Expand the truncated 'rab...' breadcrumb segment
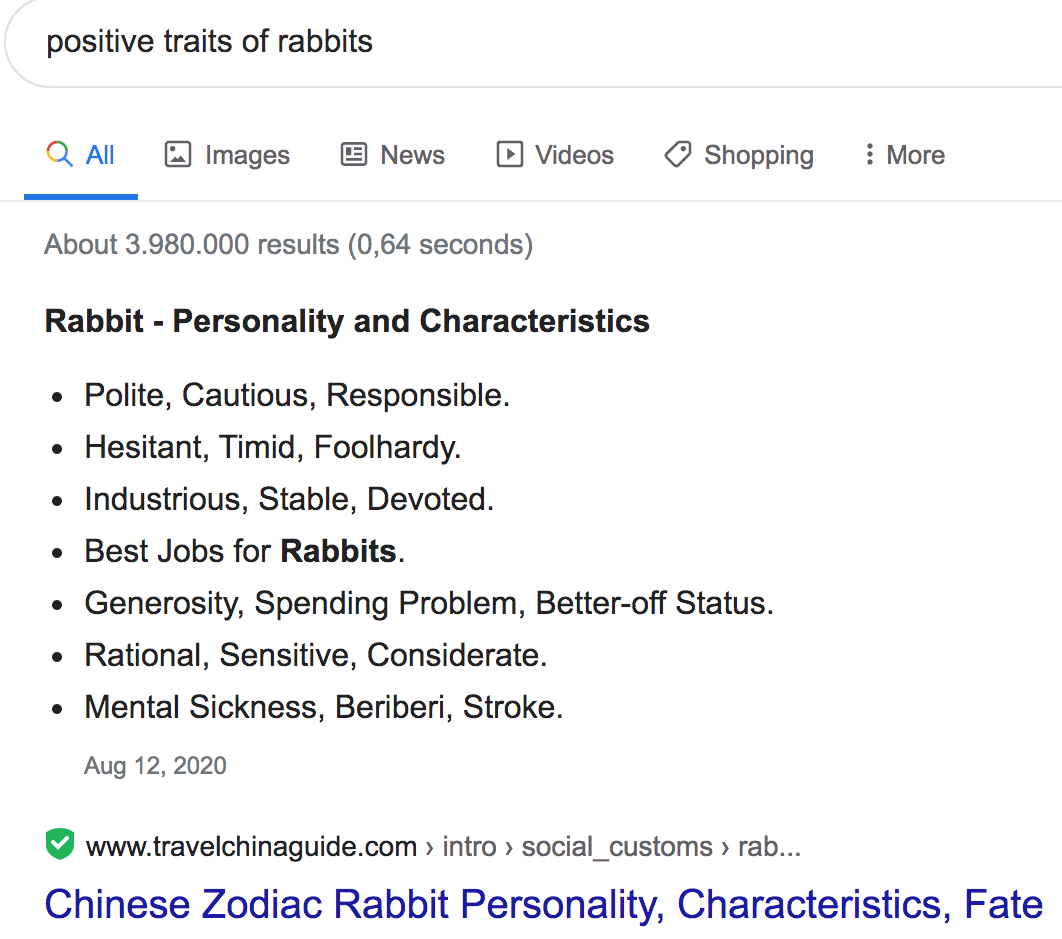The height and width of the screenshot is (939, 1062). click(x=770, y=846)
